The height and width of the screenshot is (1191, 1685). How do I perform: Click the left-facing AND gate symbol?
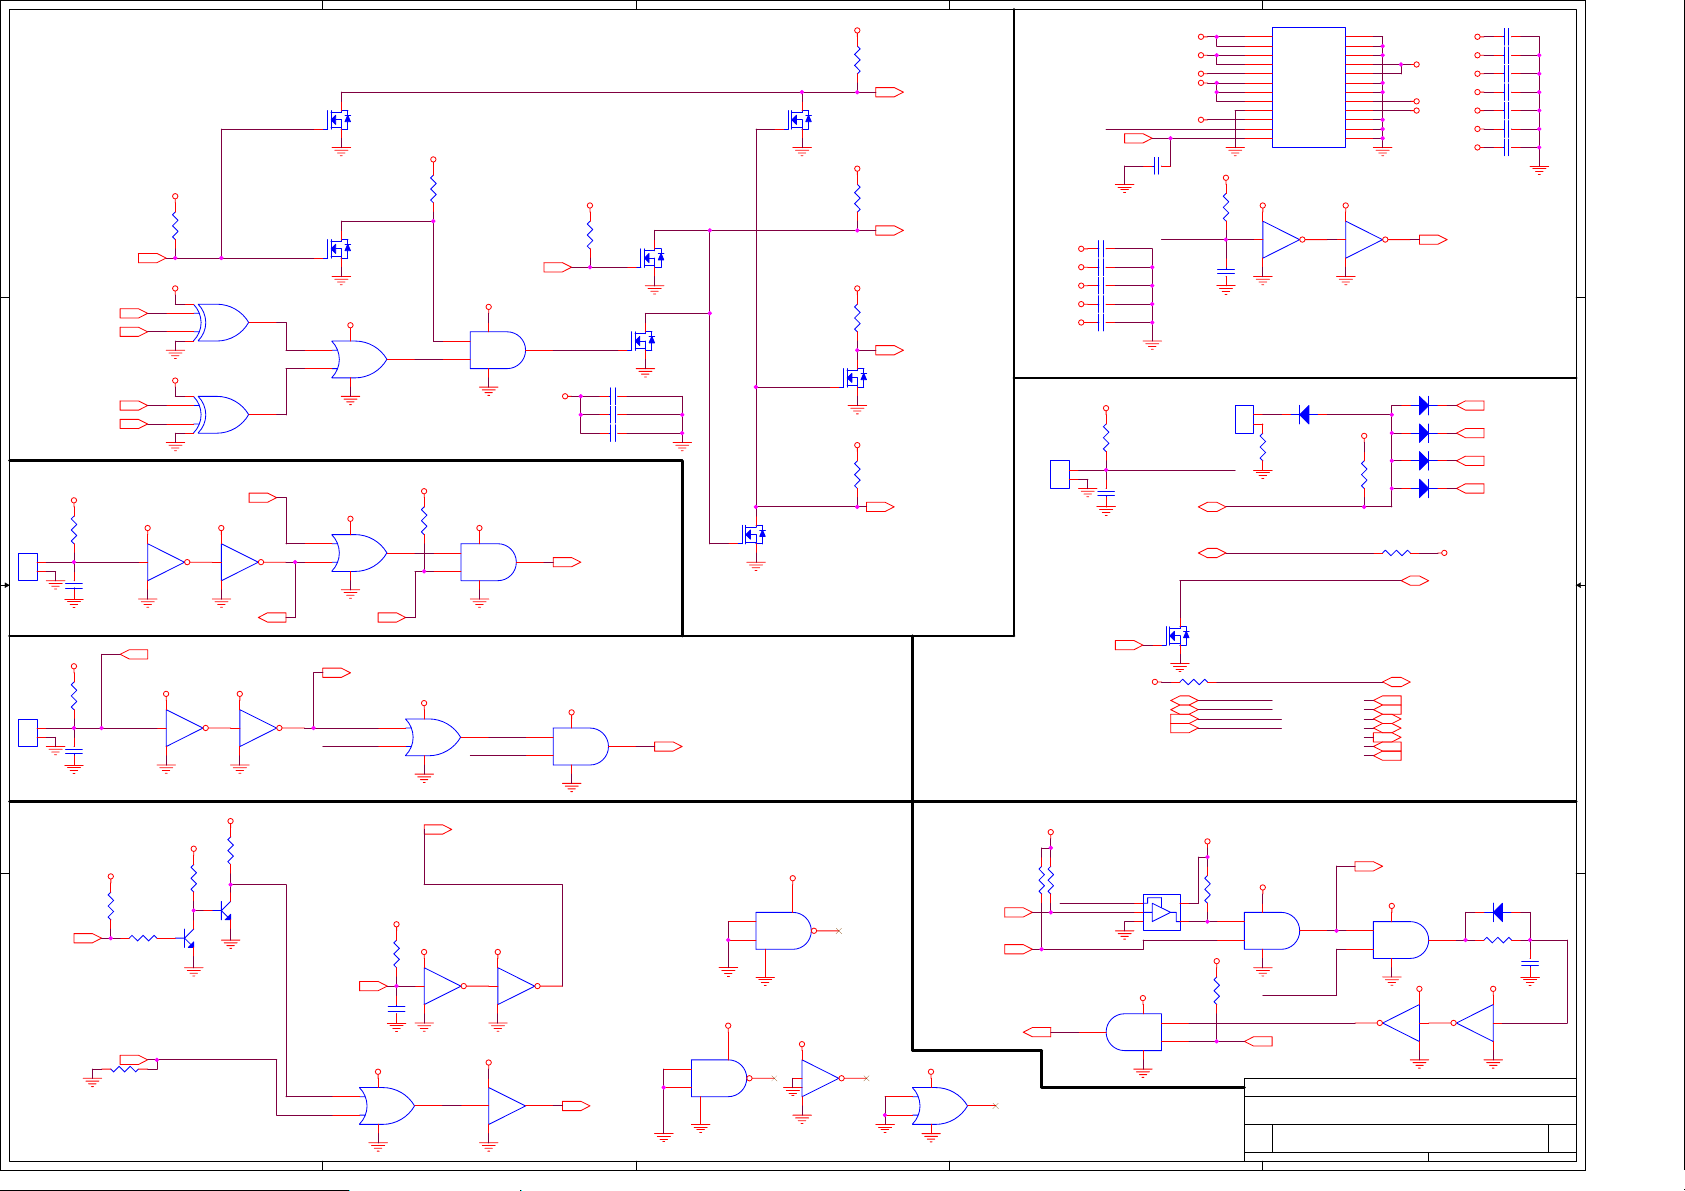pos(1134,1032)
